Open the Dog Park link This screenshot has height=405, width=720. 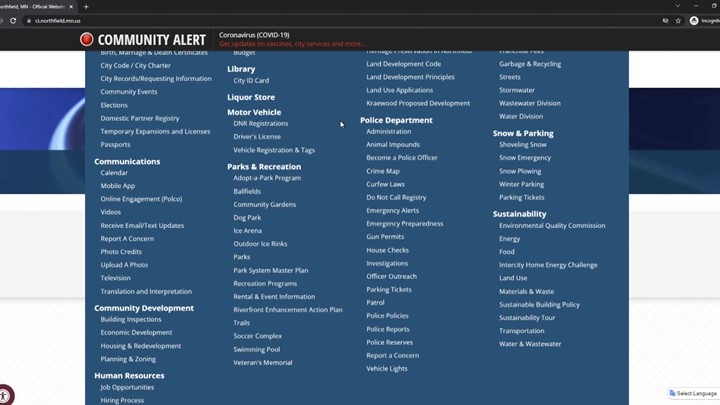(x=247, y=218)
